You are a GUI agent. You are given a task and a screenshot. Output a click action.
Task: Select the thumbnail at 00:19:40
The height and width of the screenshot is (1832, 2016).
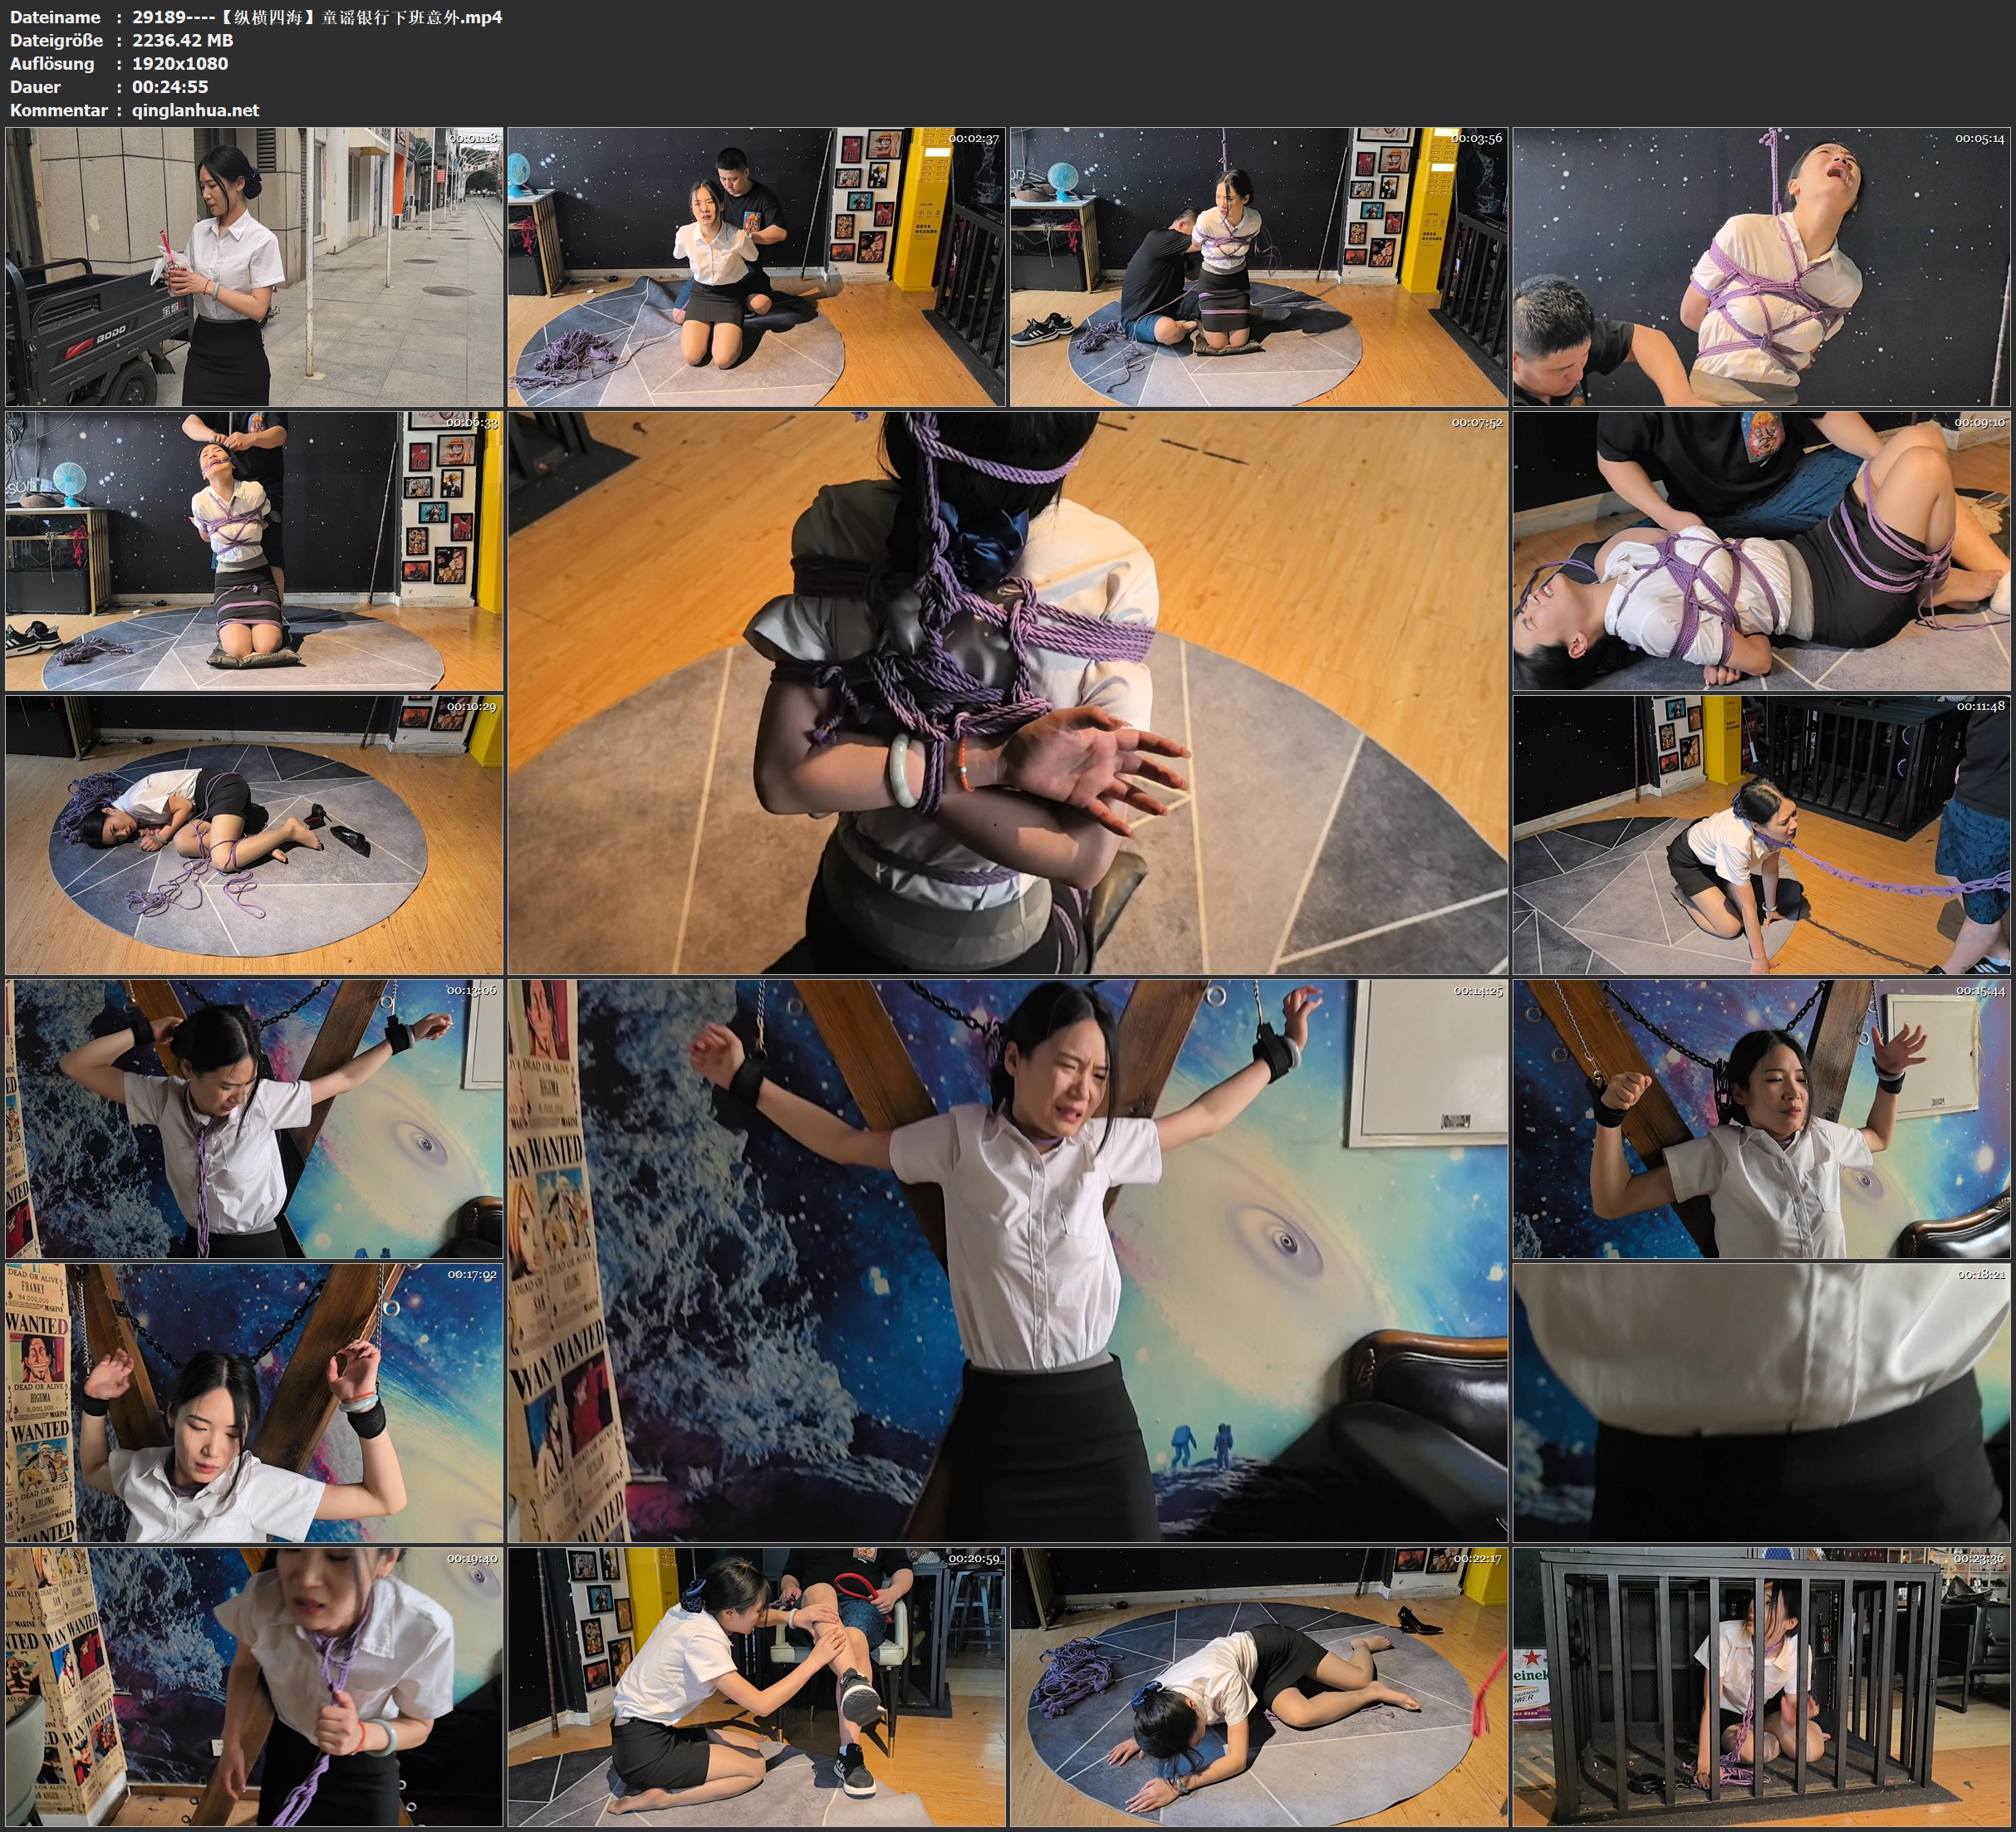coord(254,1687)
